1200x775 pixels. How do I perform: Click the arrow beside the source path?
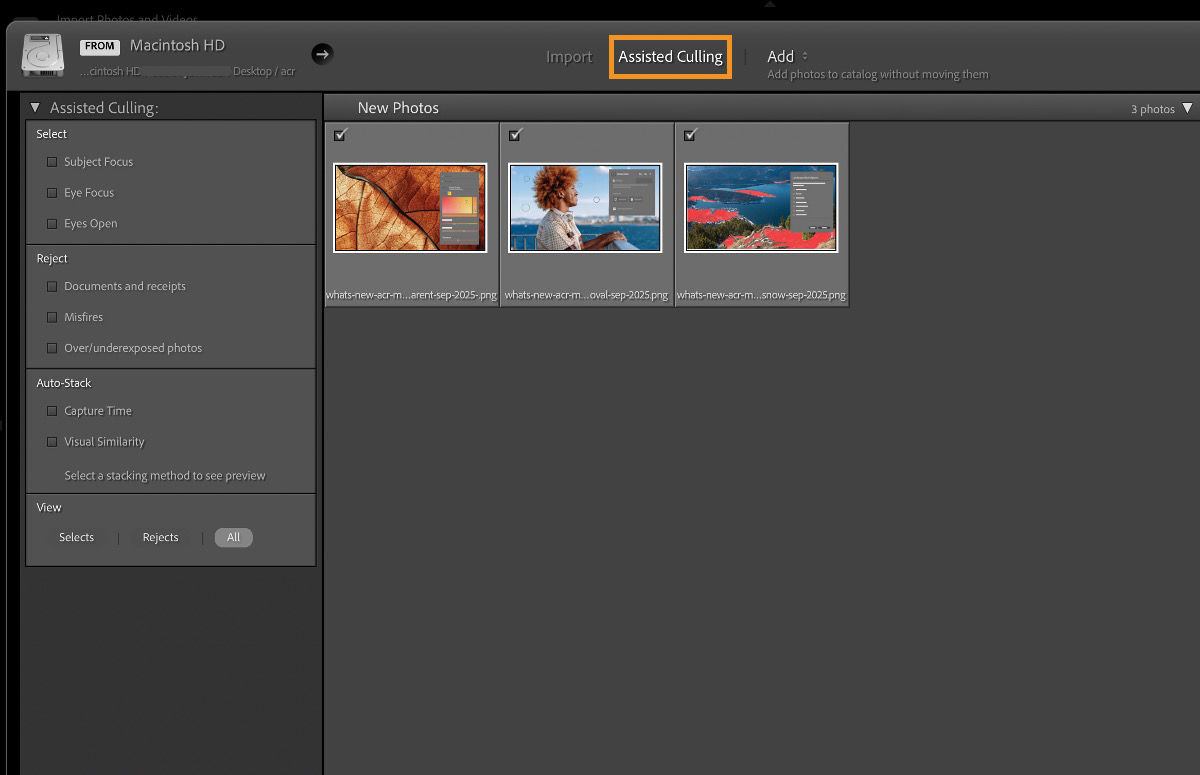pos(322,54)
